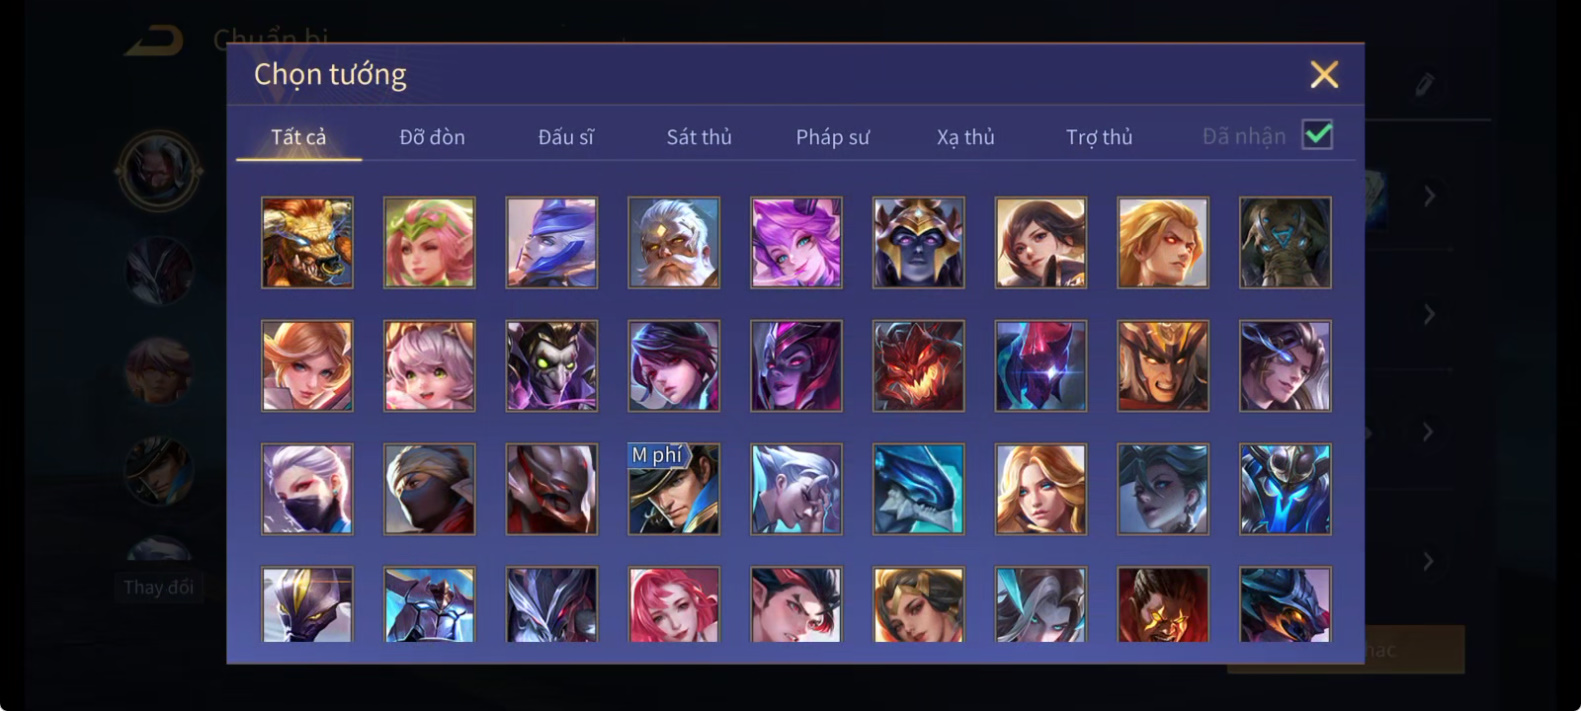Image resolution: width=1581 pixels, height=711 pixels.
Task: Switch to the 'Đỡ đòn' tab
Action: click(432, 137)
